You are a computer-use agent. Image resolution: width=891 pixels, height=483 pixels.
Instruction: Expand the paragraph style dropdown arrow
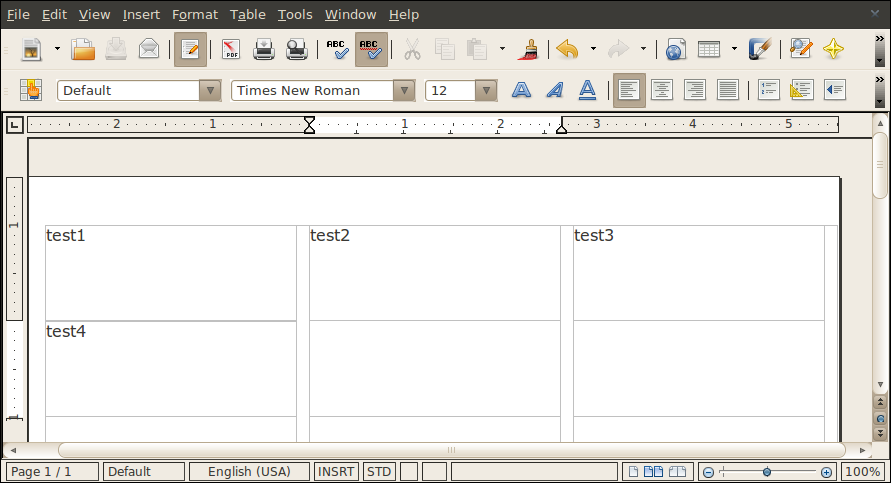[x=210, y=90]
